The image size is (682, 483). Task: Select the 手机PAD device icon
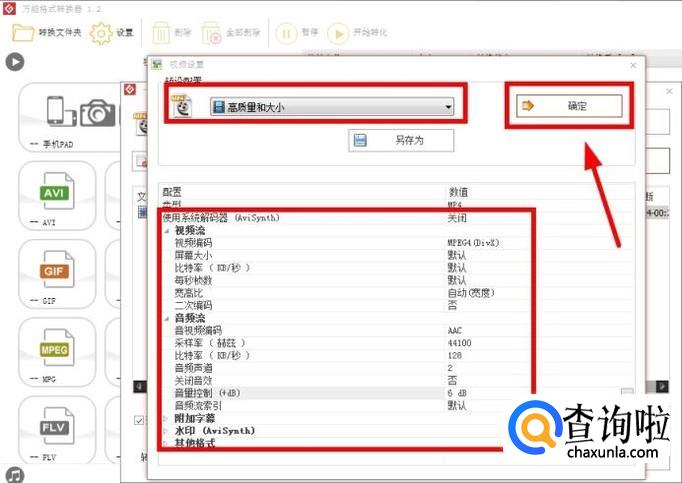pos(58,112)
